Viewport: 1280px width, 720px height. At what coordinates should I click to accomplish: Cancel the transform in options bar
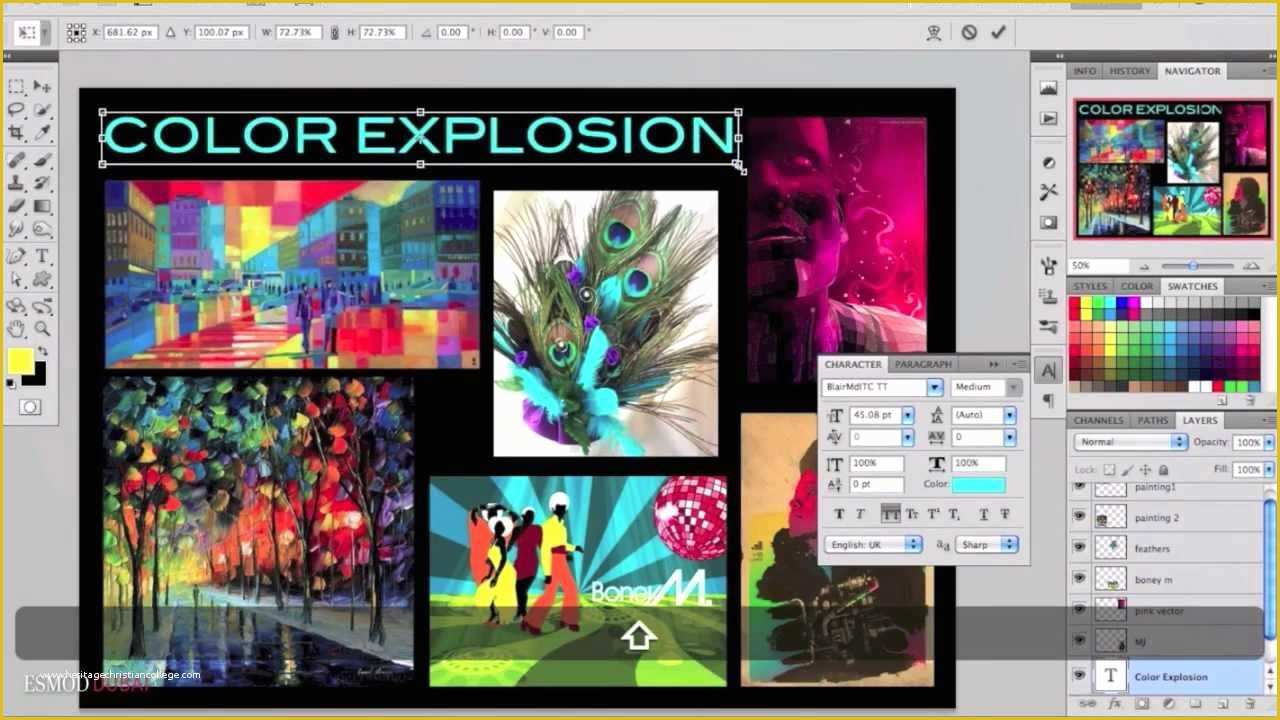[969, 32]
